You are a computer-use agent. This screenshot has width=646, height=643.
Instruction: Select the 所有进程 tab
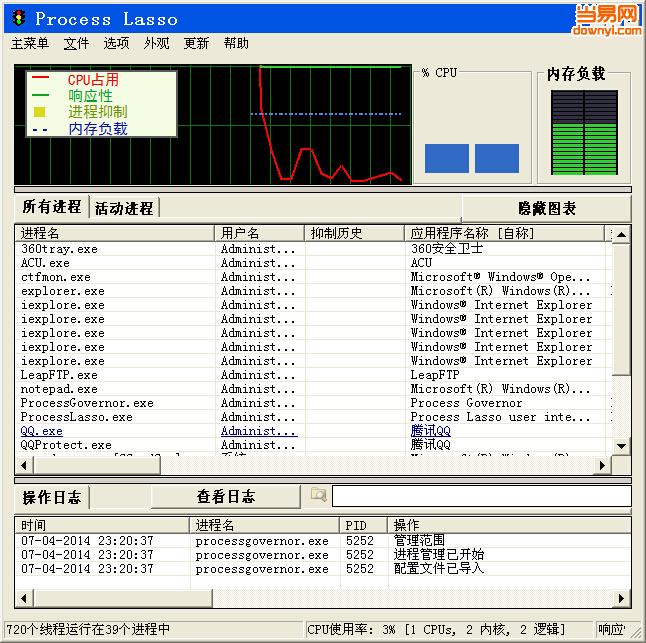click(x=51, y=207)
